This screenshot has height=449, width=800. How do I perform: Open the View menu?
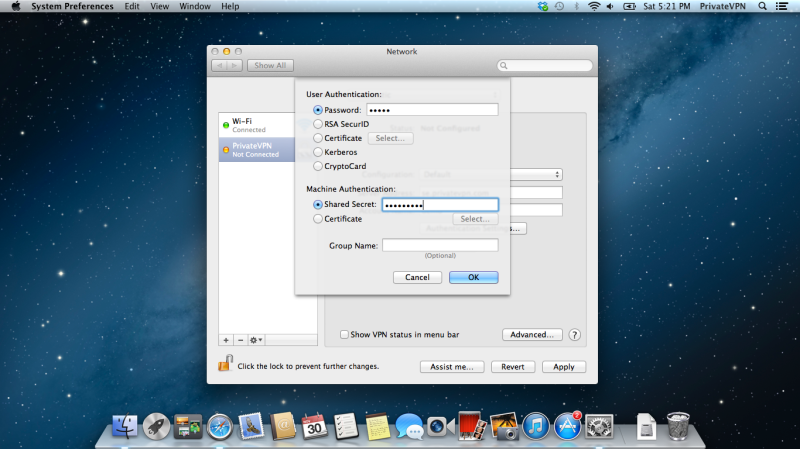coord(159,6)
